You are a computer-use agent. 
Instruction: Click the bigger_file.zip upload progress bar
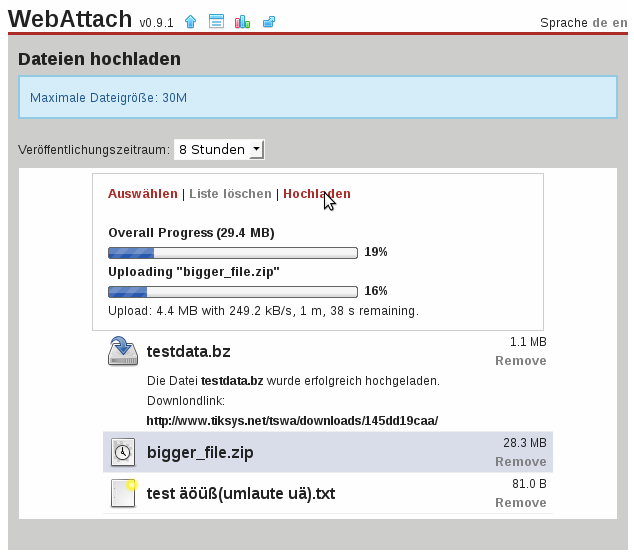[x=233, y=292]
